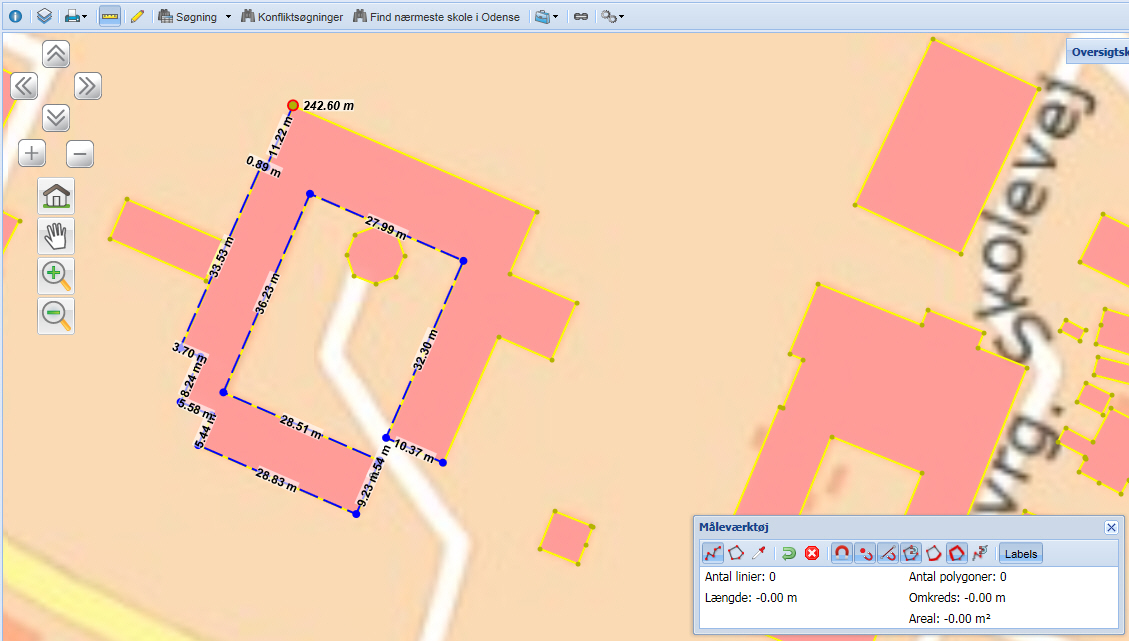Screen dimensions: 1129x641
Task: Open Find nærmeste skole i Odense
Action: tap(436, 17)
